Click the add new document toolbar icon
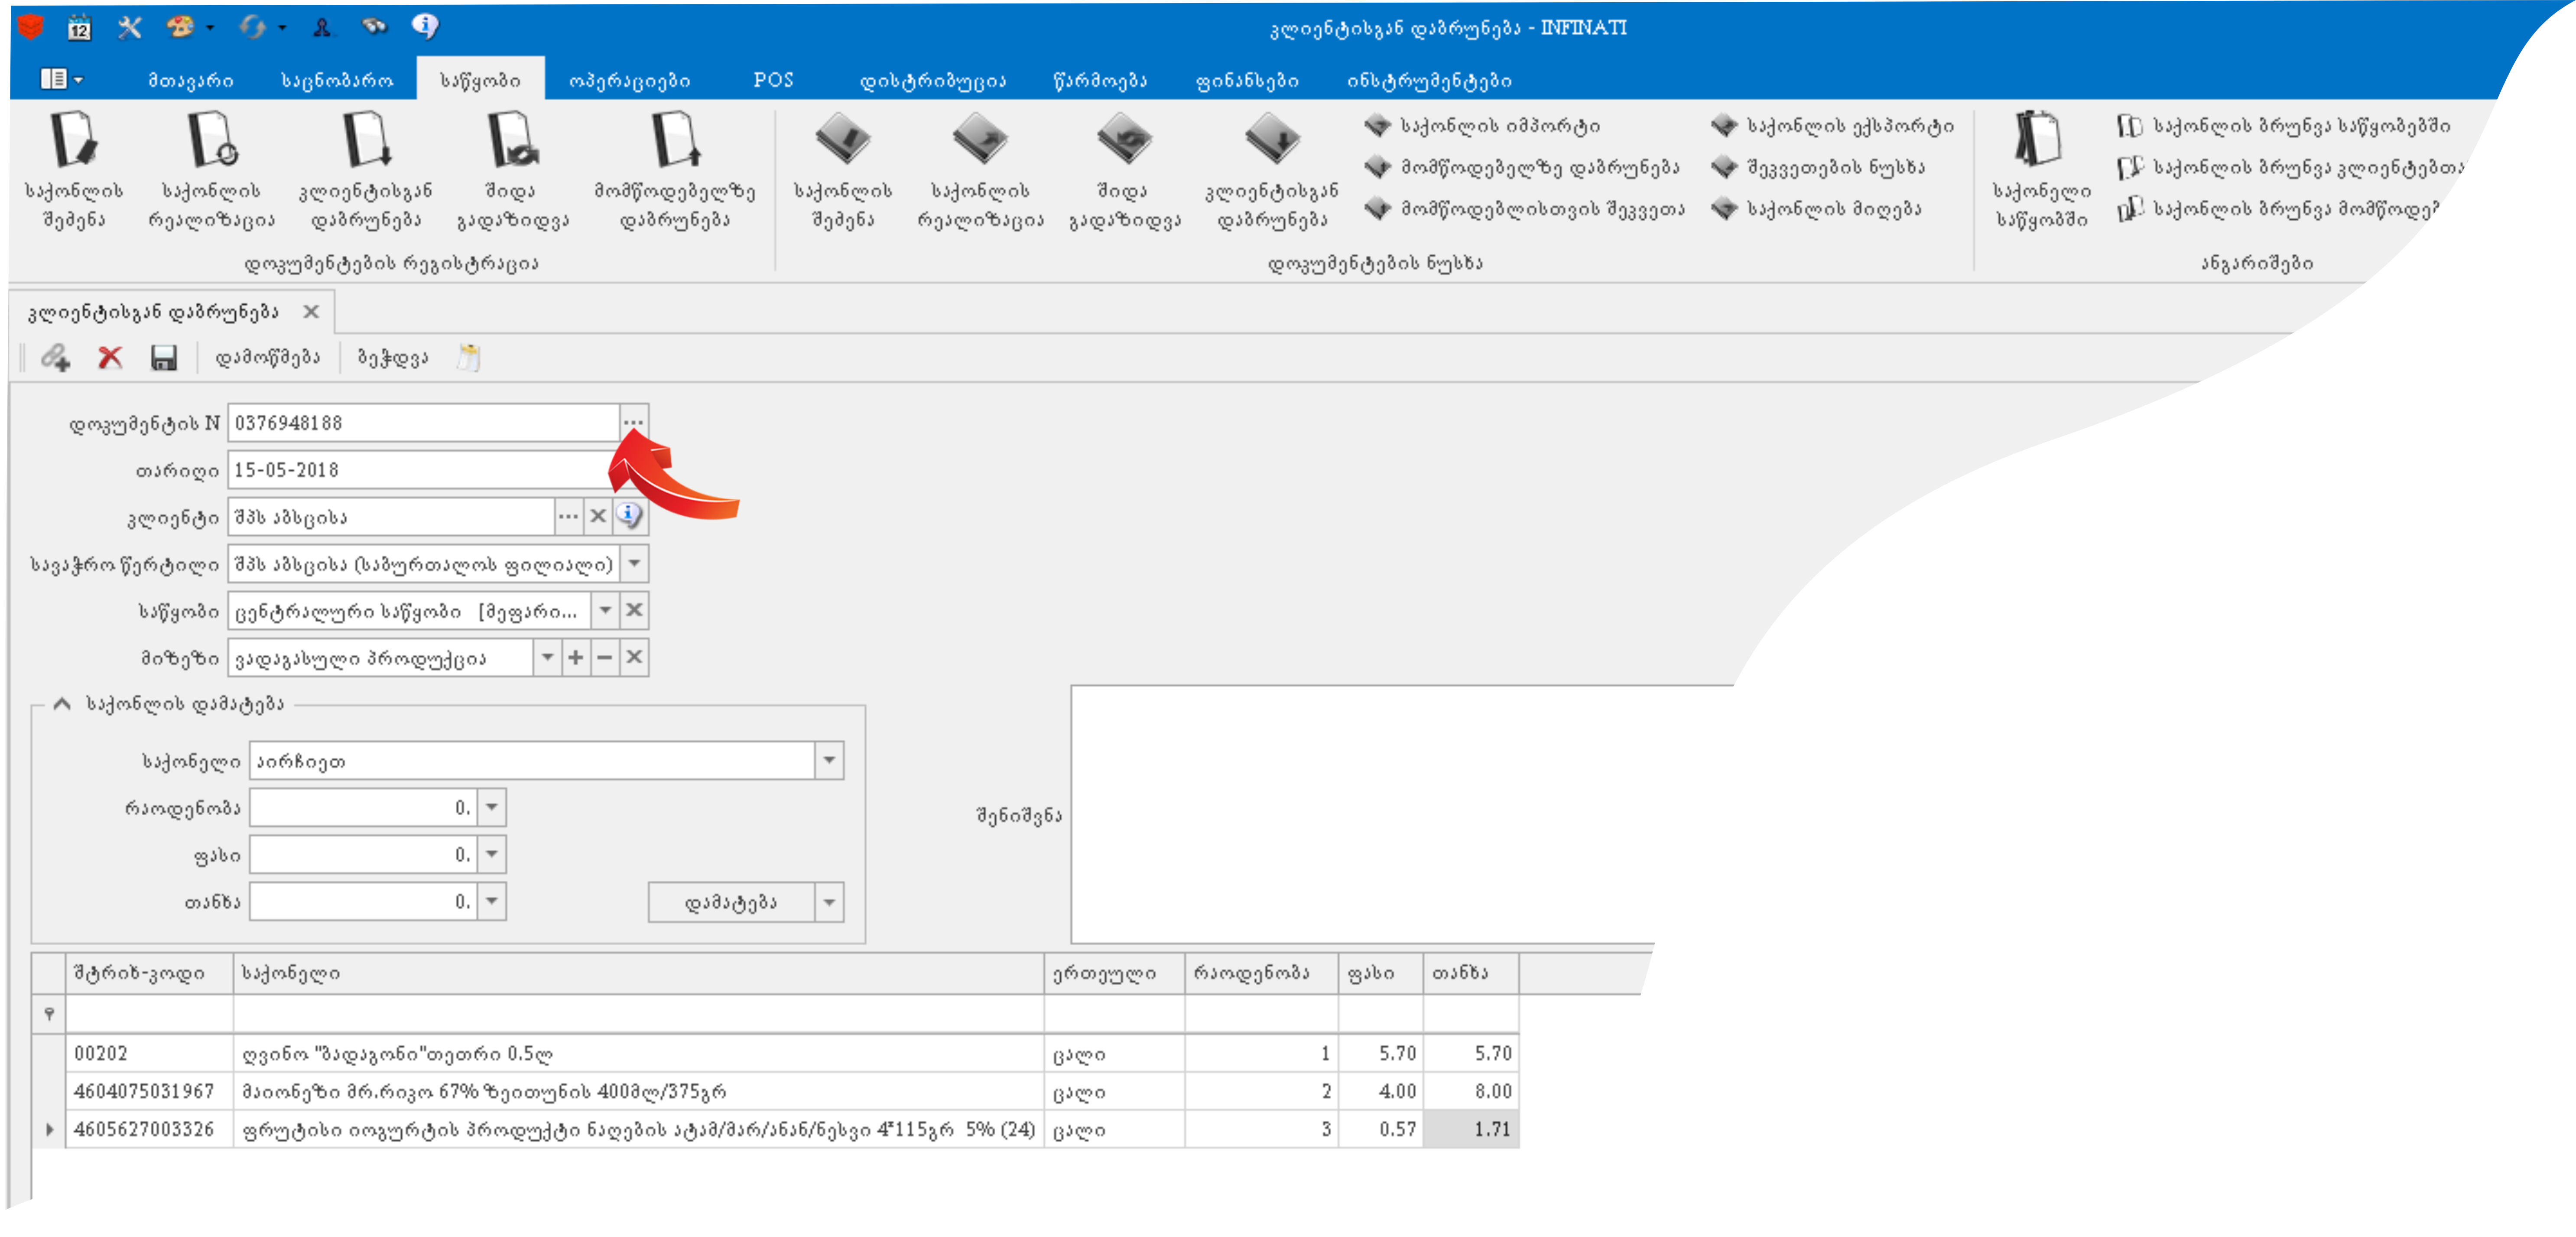Image resolution: width=2576 pixels, height=1237 pixels. click(x=55, y=357)
